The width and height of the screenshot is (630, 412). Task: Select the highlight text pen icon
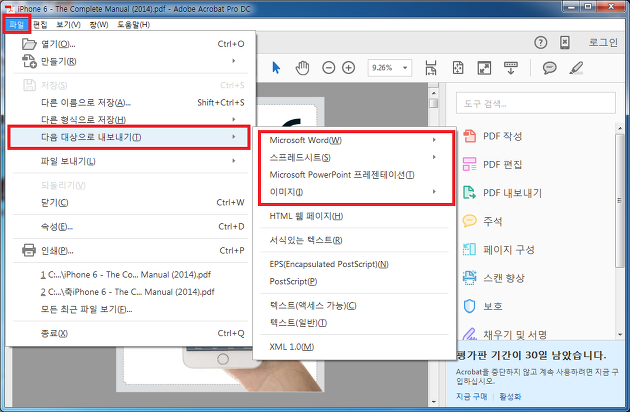(576, 68)
